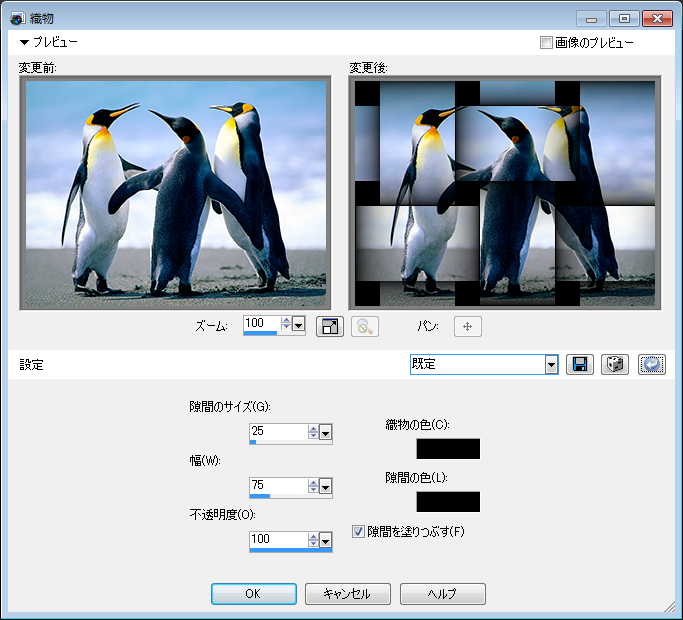Click the 設定 section label
The width and height of the screenshot is (683, 620).
click(31, 365)
